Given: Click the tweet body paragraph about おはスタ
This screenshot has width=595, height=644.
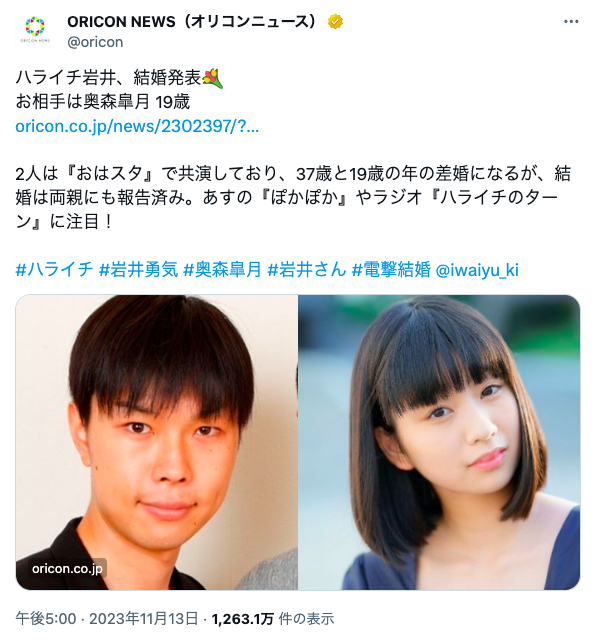Looking at the screenshot, I should click(293, 198).
